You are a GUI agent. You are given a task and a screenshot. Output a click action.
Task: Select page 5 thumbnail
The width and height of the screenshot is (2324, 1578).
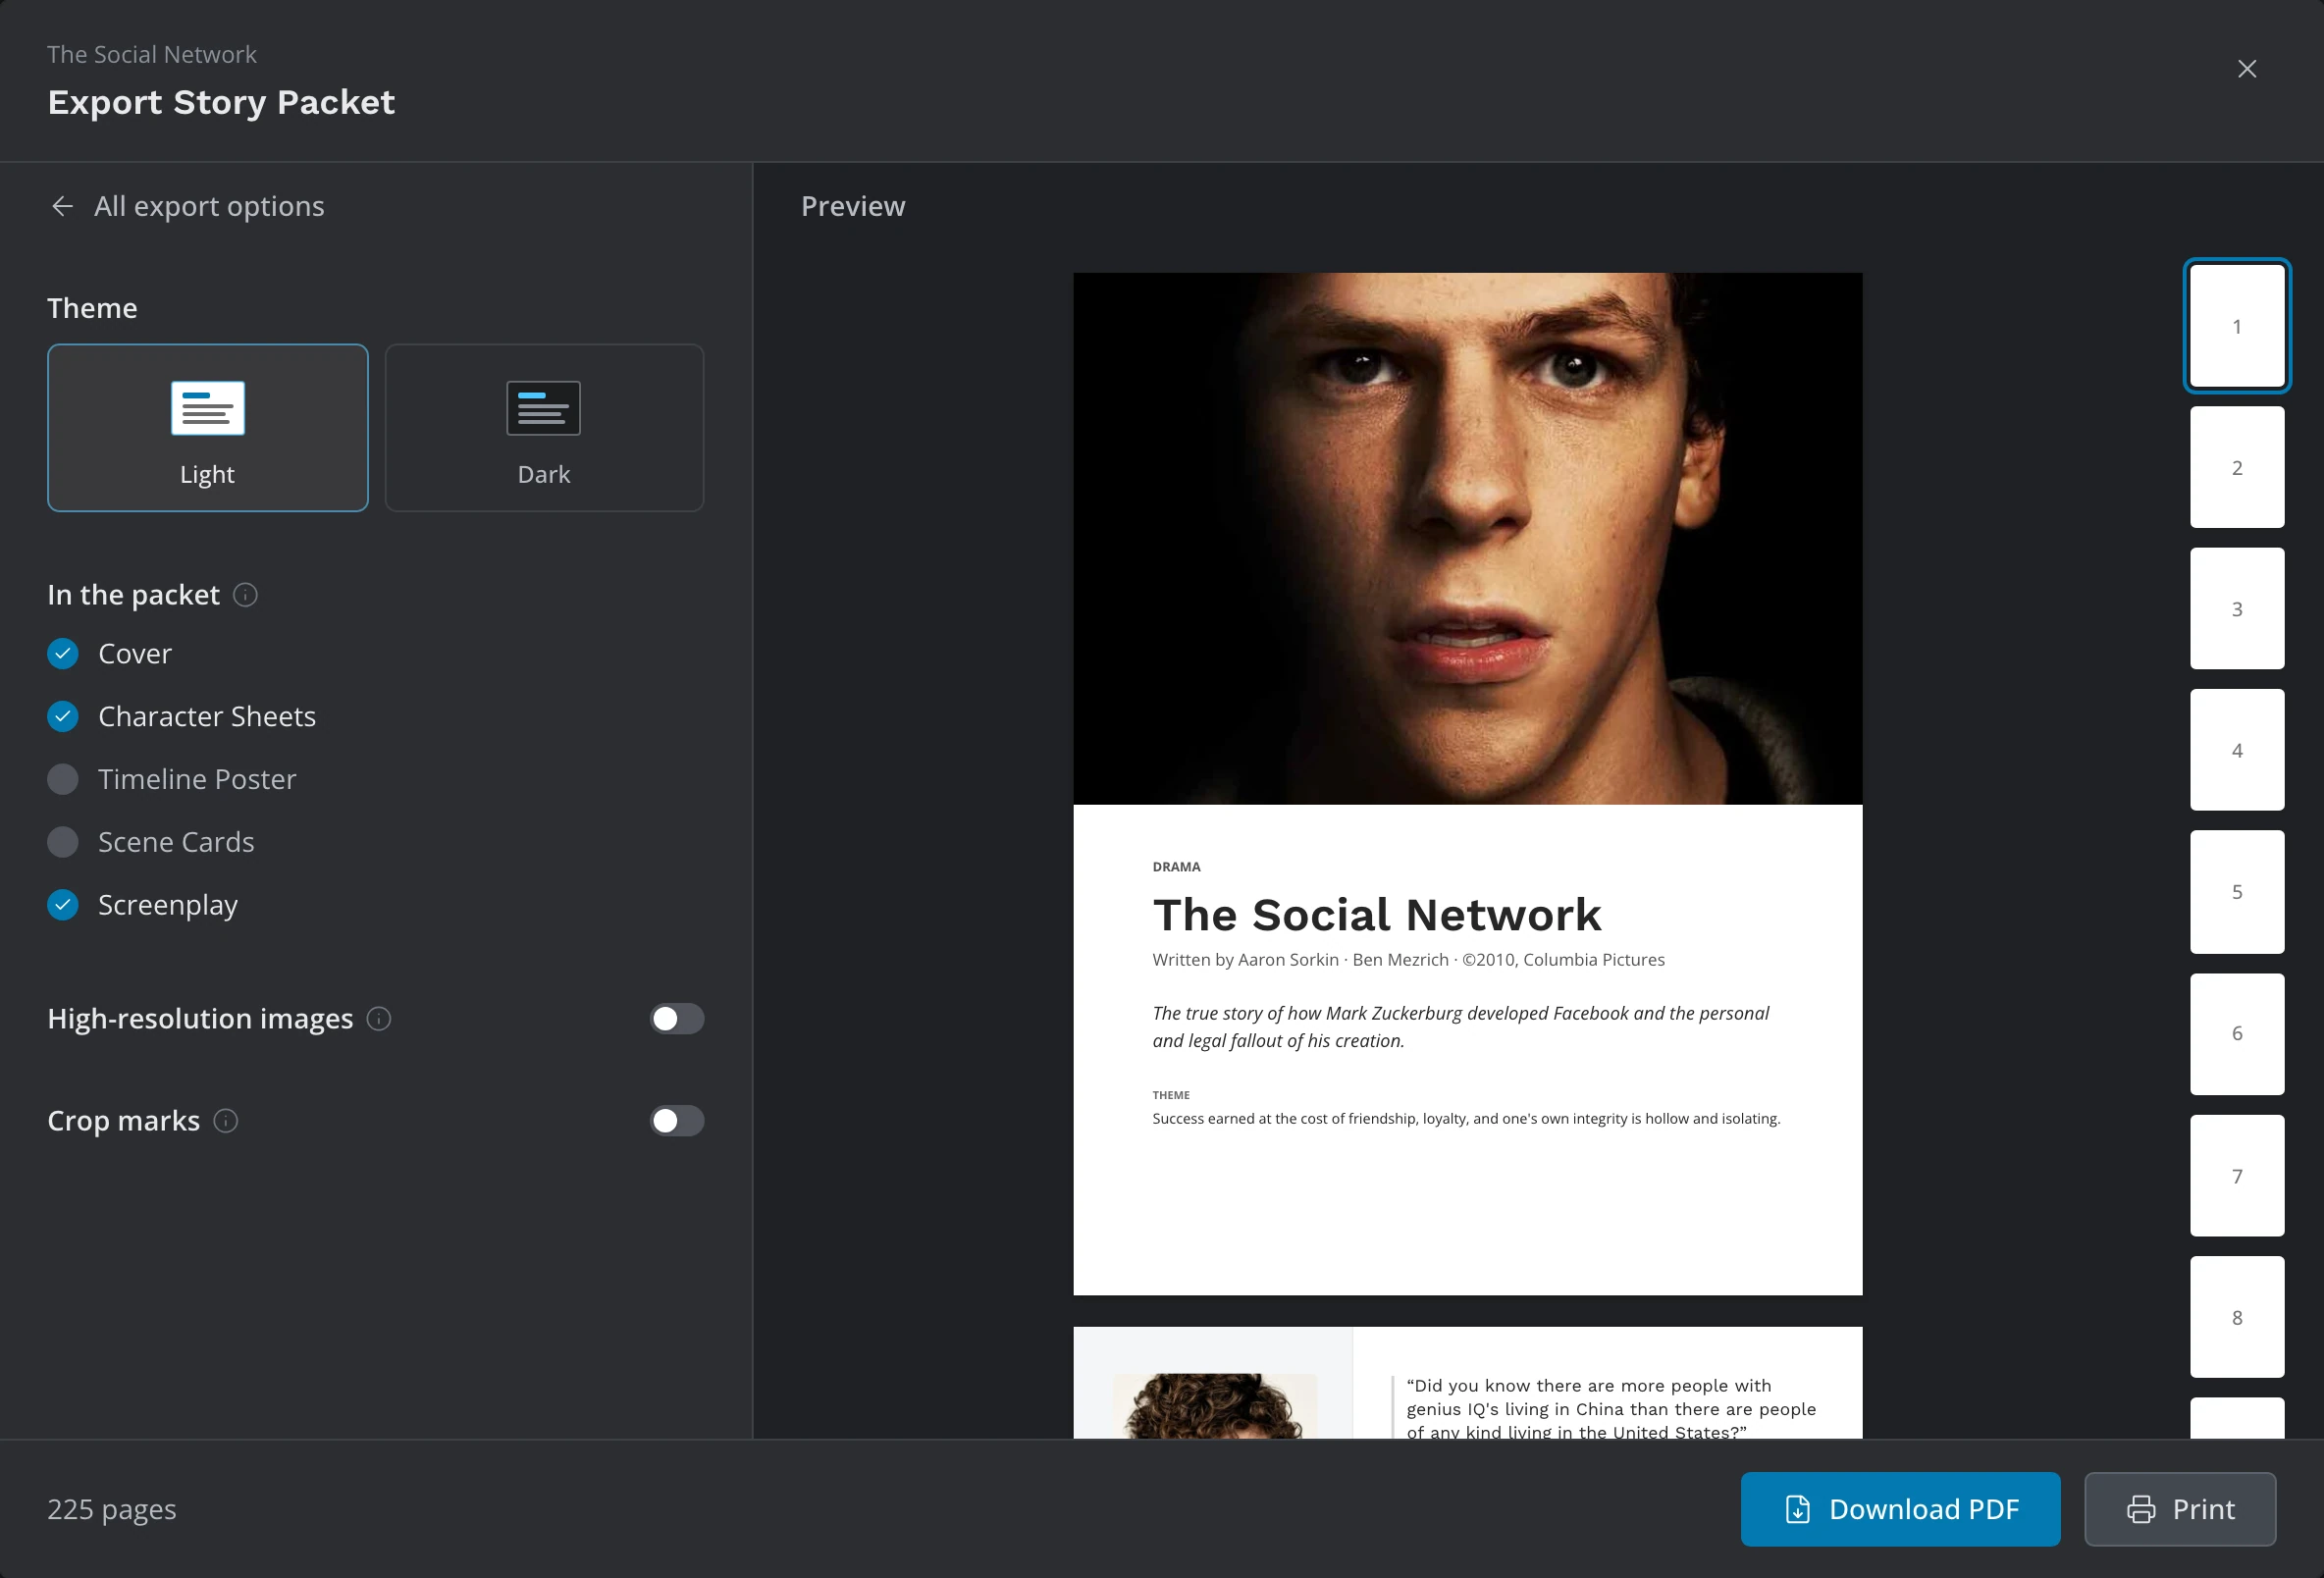pos(2237,892)
